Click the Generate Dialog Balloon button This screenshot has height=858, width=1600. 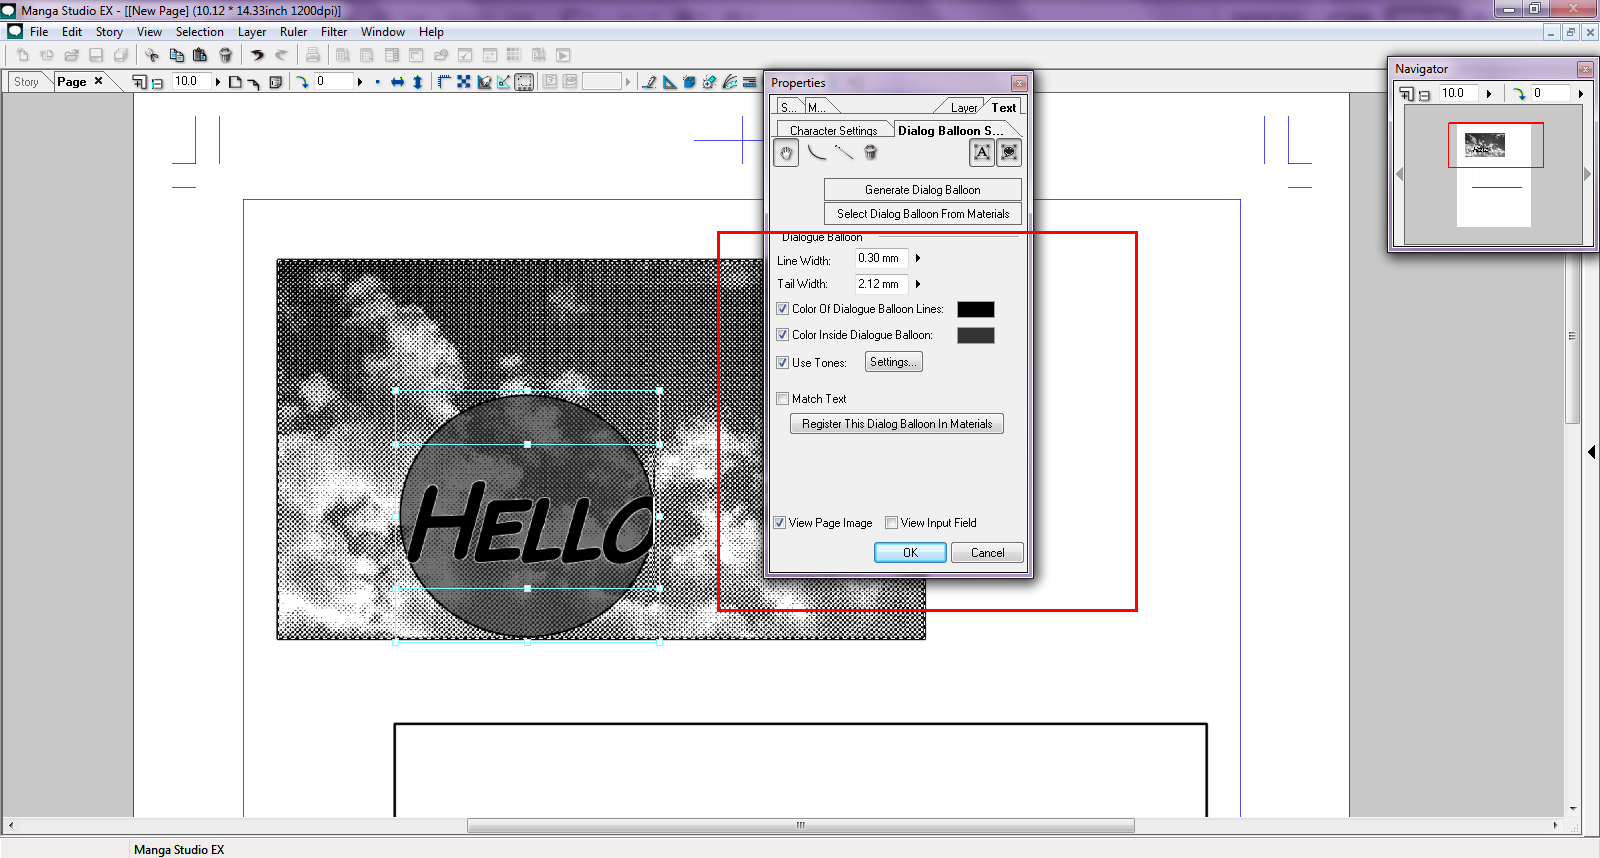923,190
